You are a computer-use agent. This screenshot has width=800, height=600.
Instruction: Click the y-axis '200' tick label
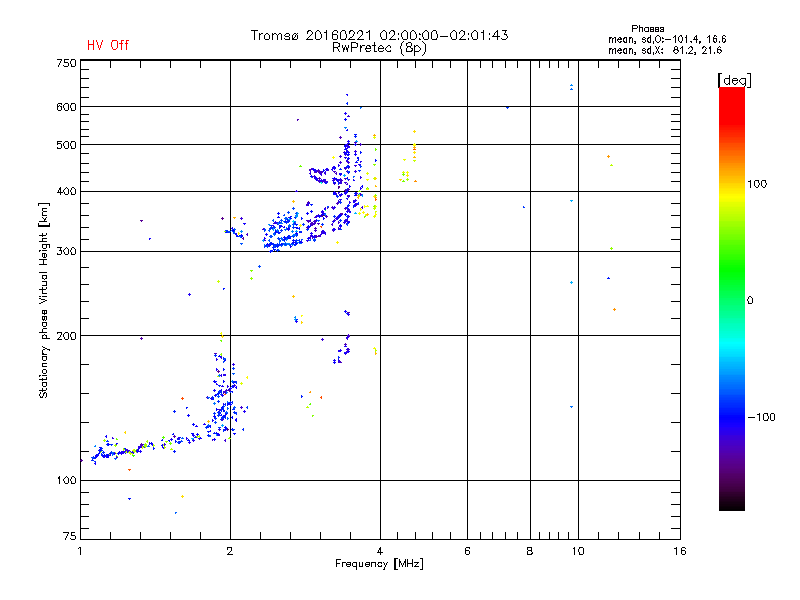click(66, 336)
